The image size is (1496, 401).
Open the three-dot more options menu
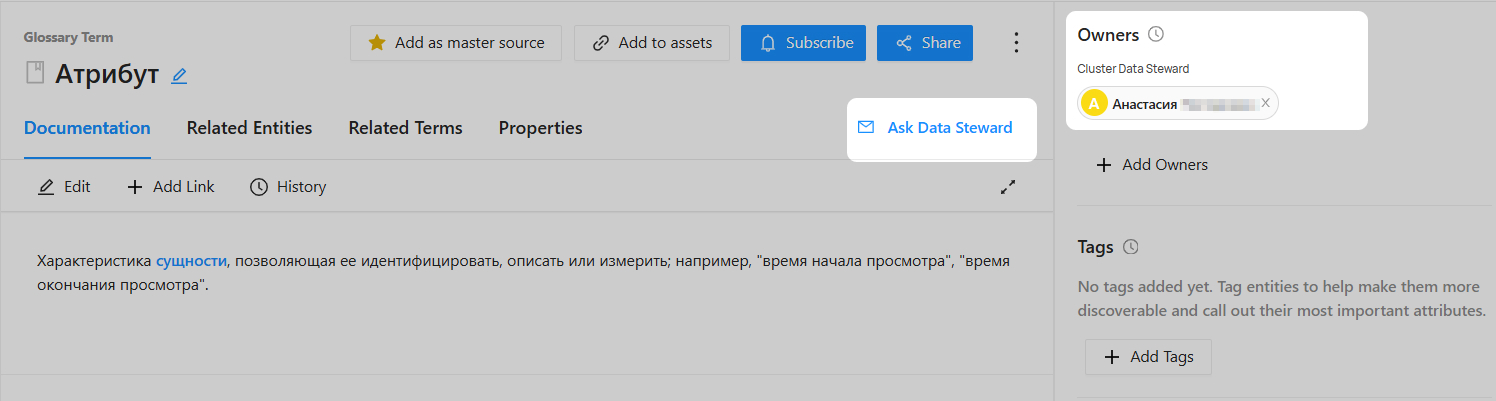[x=1016, y=43]
